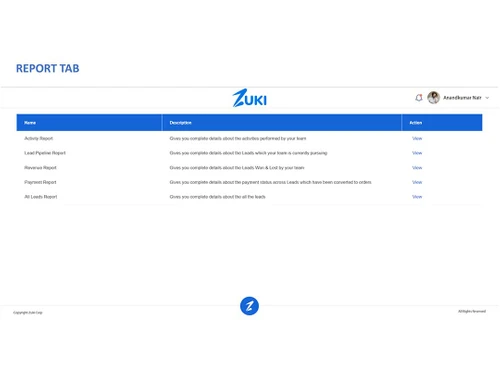Click the Copyright Zuki Corp footer text
The width and height of the screenshot is (500, 375).
click(28, 313)
